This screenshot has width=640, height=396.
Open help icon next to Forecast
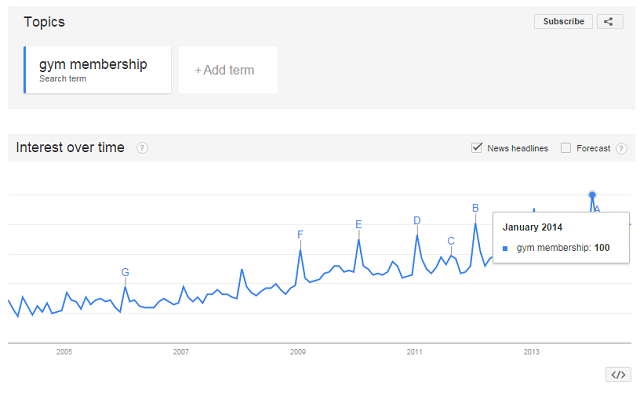tap(621, 148)
